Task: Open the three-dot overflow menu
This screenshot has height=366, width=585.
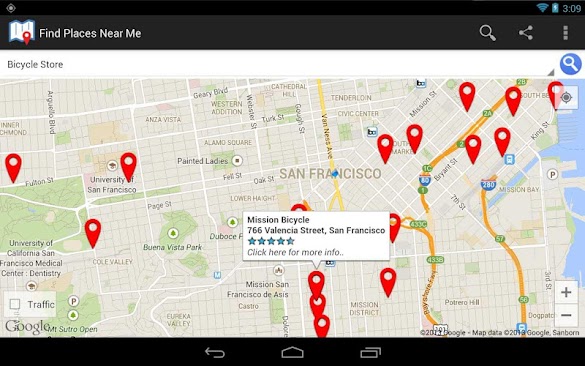Action: pos(566,33)
